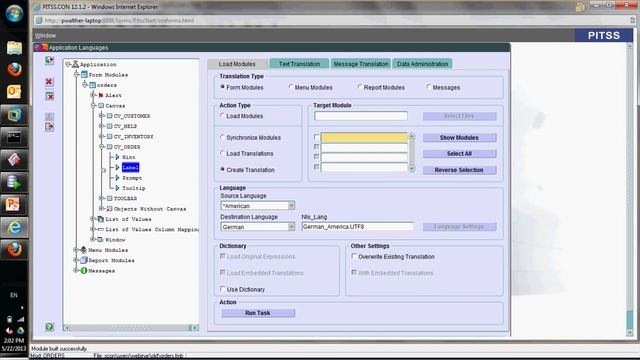
Task: Click the Form Modules node icon
Action: click(84, 75)
